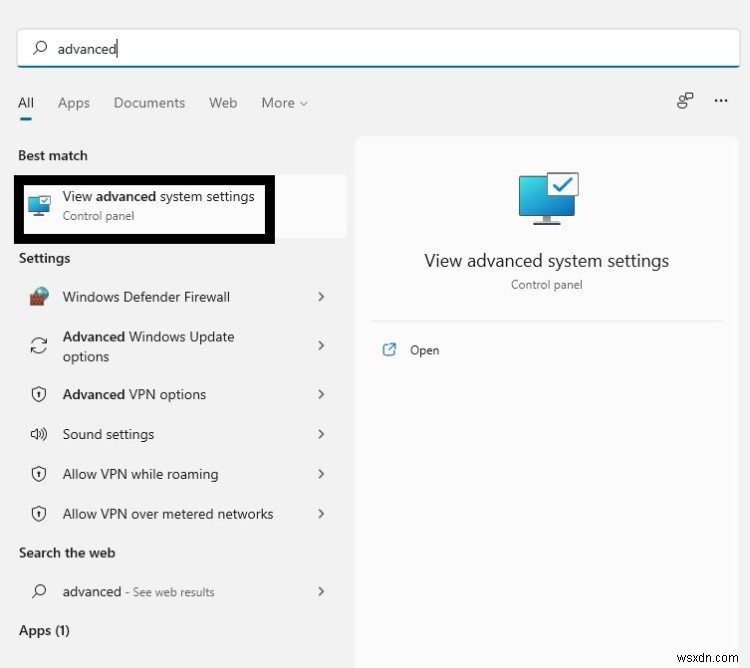Switch to the Documents tab
The width and height of the screenshot is (750, 668).
[149, 103]
